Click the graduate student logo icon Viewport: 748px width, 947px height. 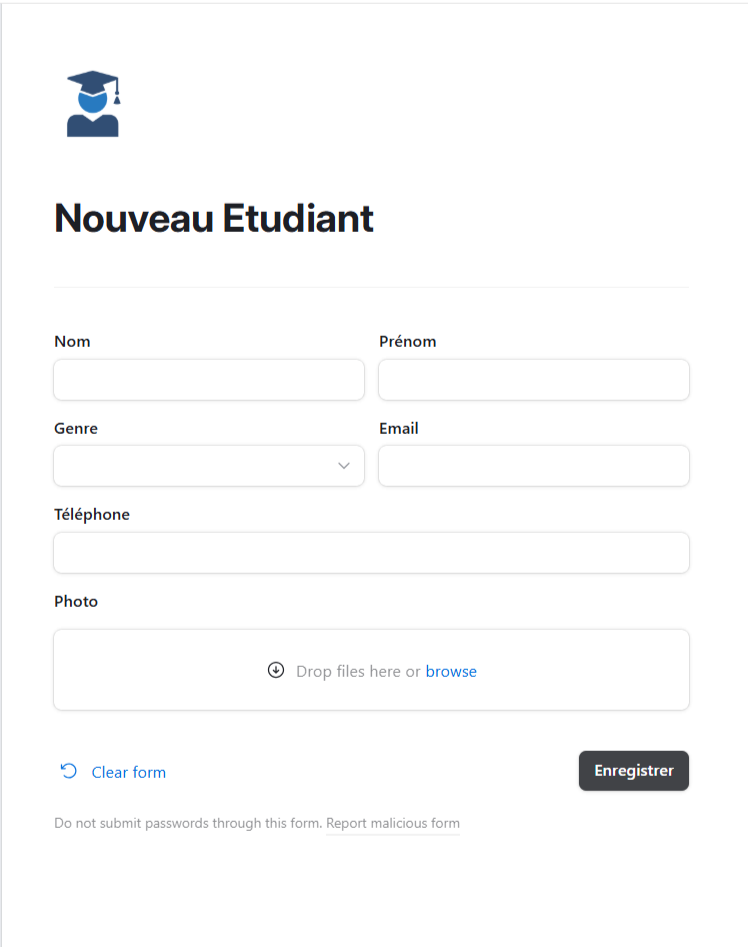[x=93, y=104]
